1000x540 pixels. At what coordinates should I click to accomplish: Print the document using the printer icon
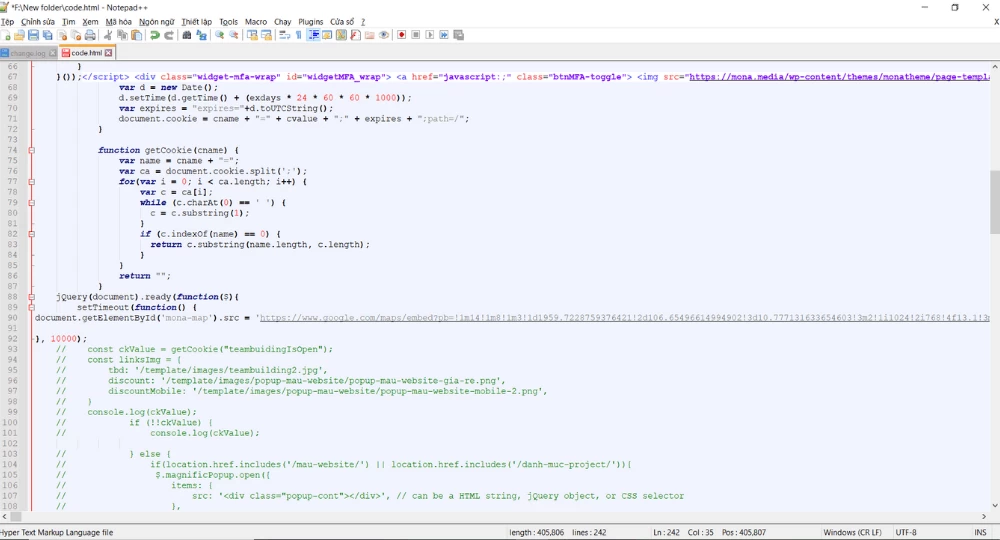[x=90, y=35]
